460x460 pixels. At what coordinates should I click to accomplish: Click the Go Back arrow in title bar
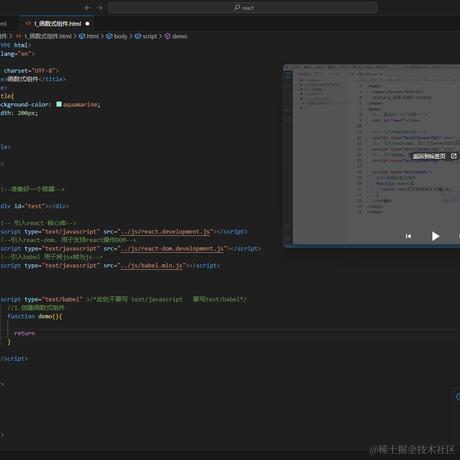click(x=87, y=8)
